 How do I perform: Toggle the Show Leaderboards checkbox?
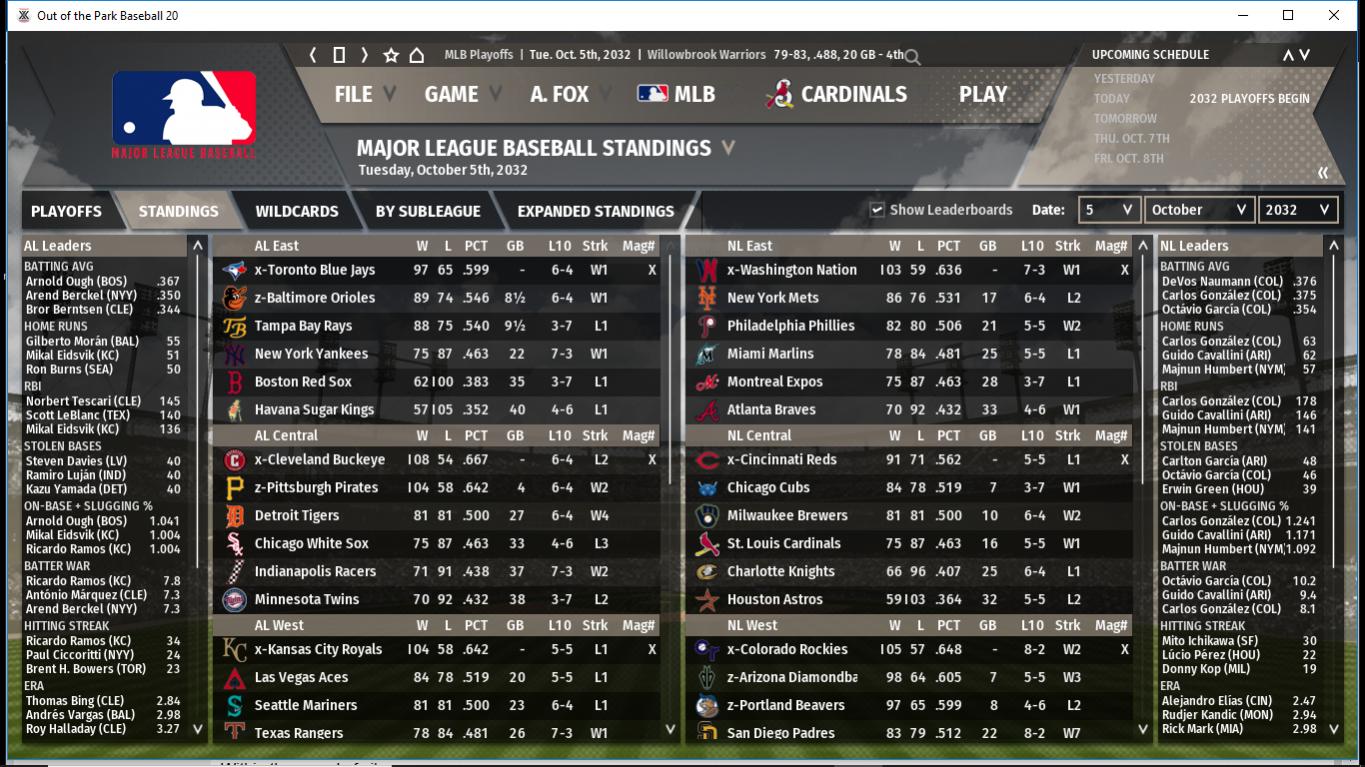tap(877, 210)
